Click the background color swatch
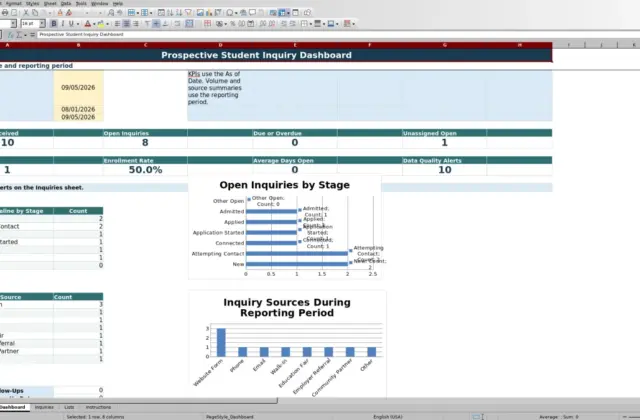This screenshot has width=640, height=420. [100, 24]
